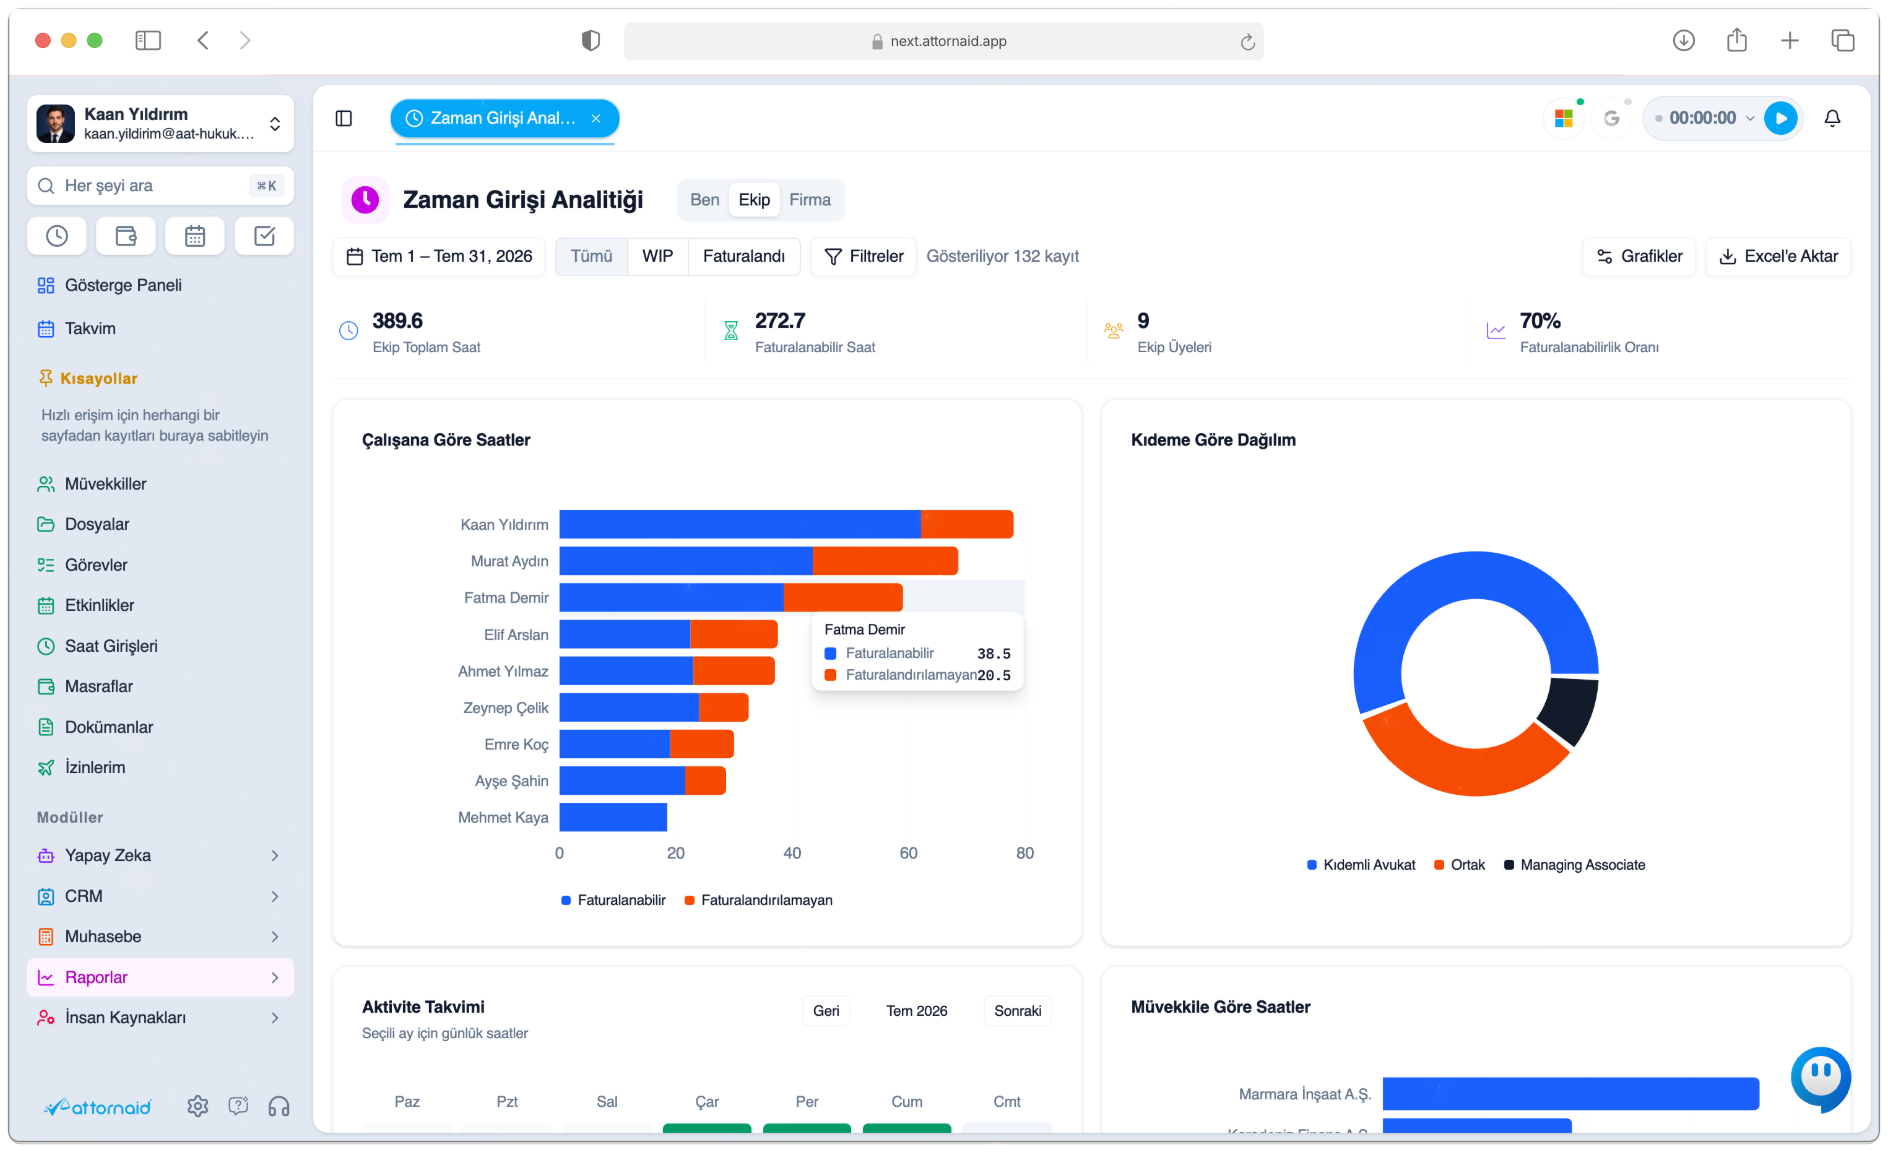Open the Kaan Yıldırım account switcher

coord(160,124)
